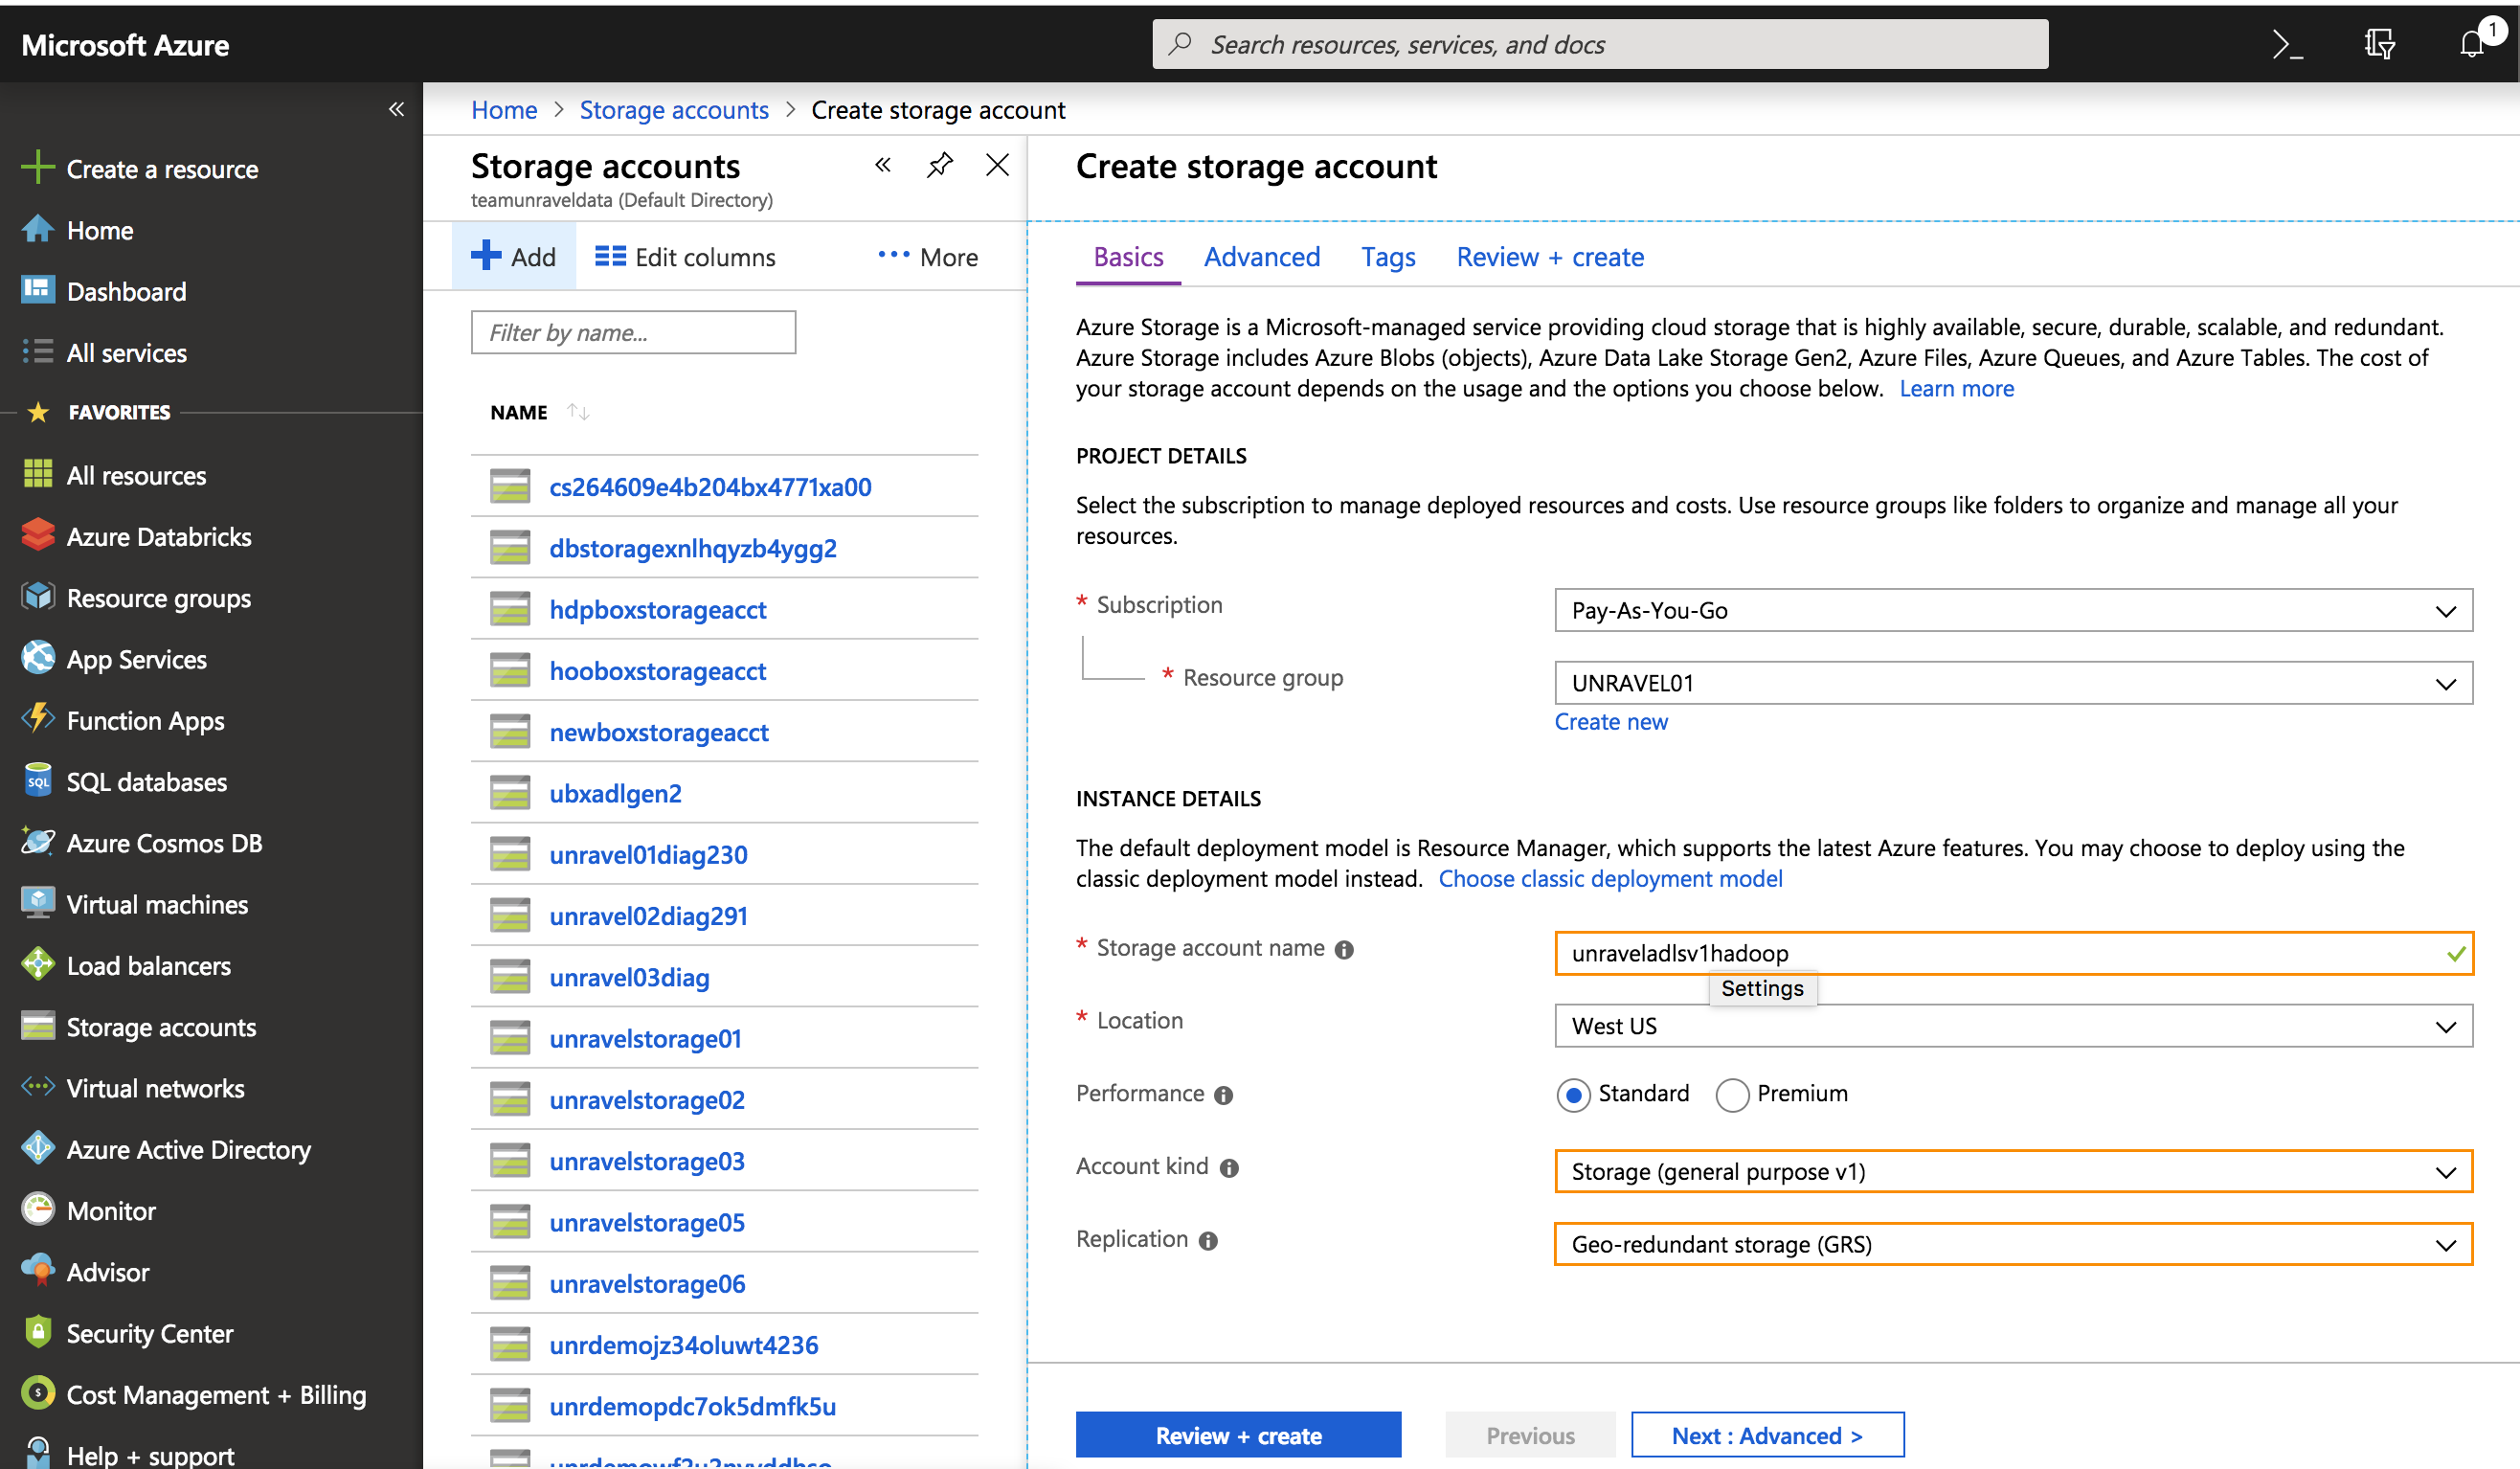The image size is (2520, 1469).
Task: Click the Create a resource plus icon
Action: (37, 168)
